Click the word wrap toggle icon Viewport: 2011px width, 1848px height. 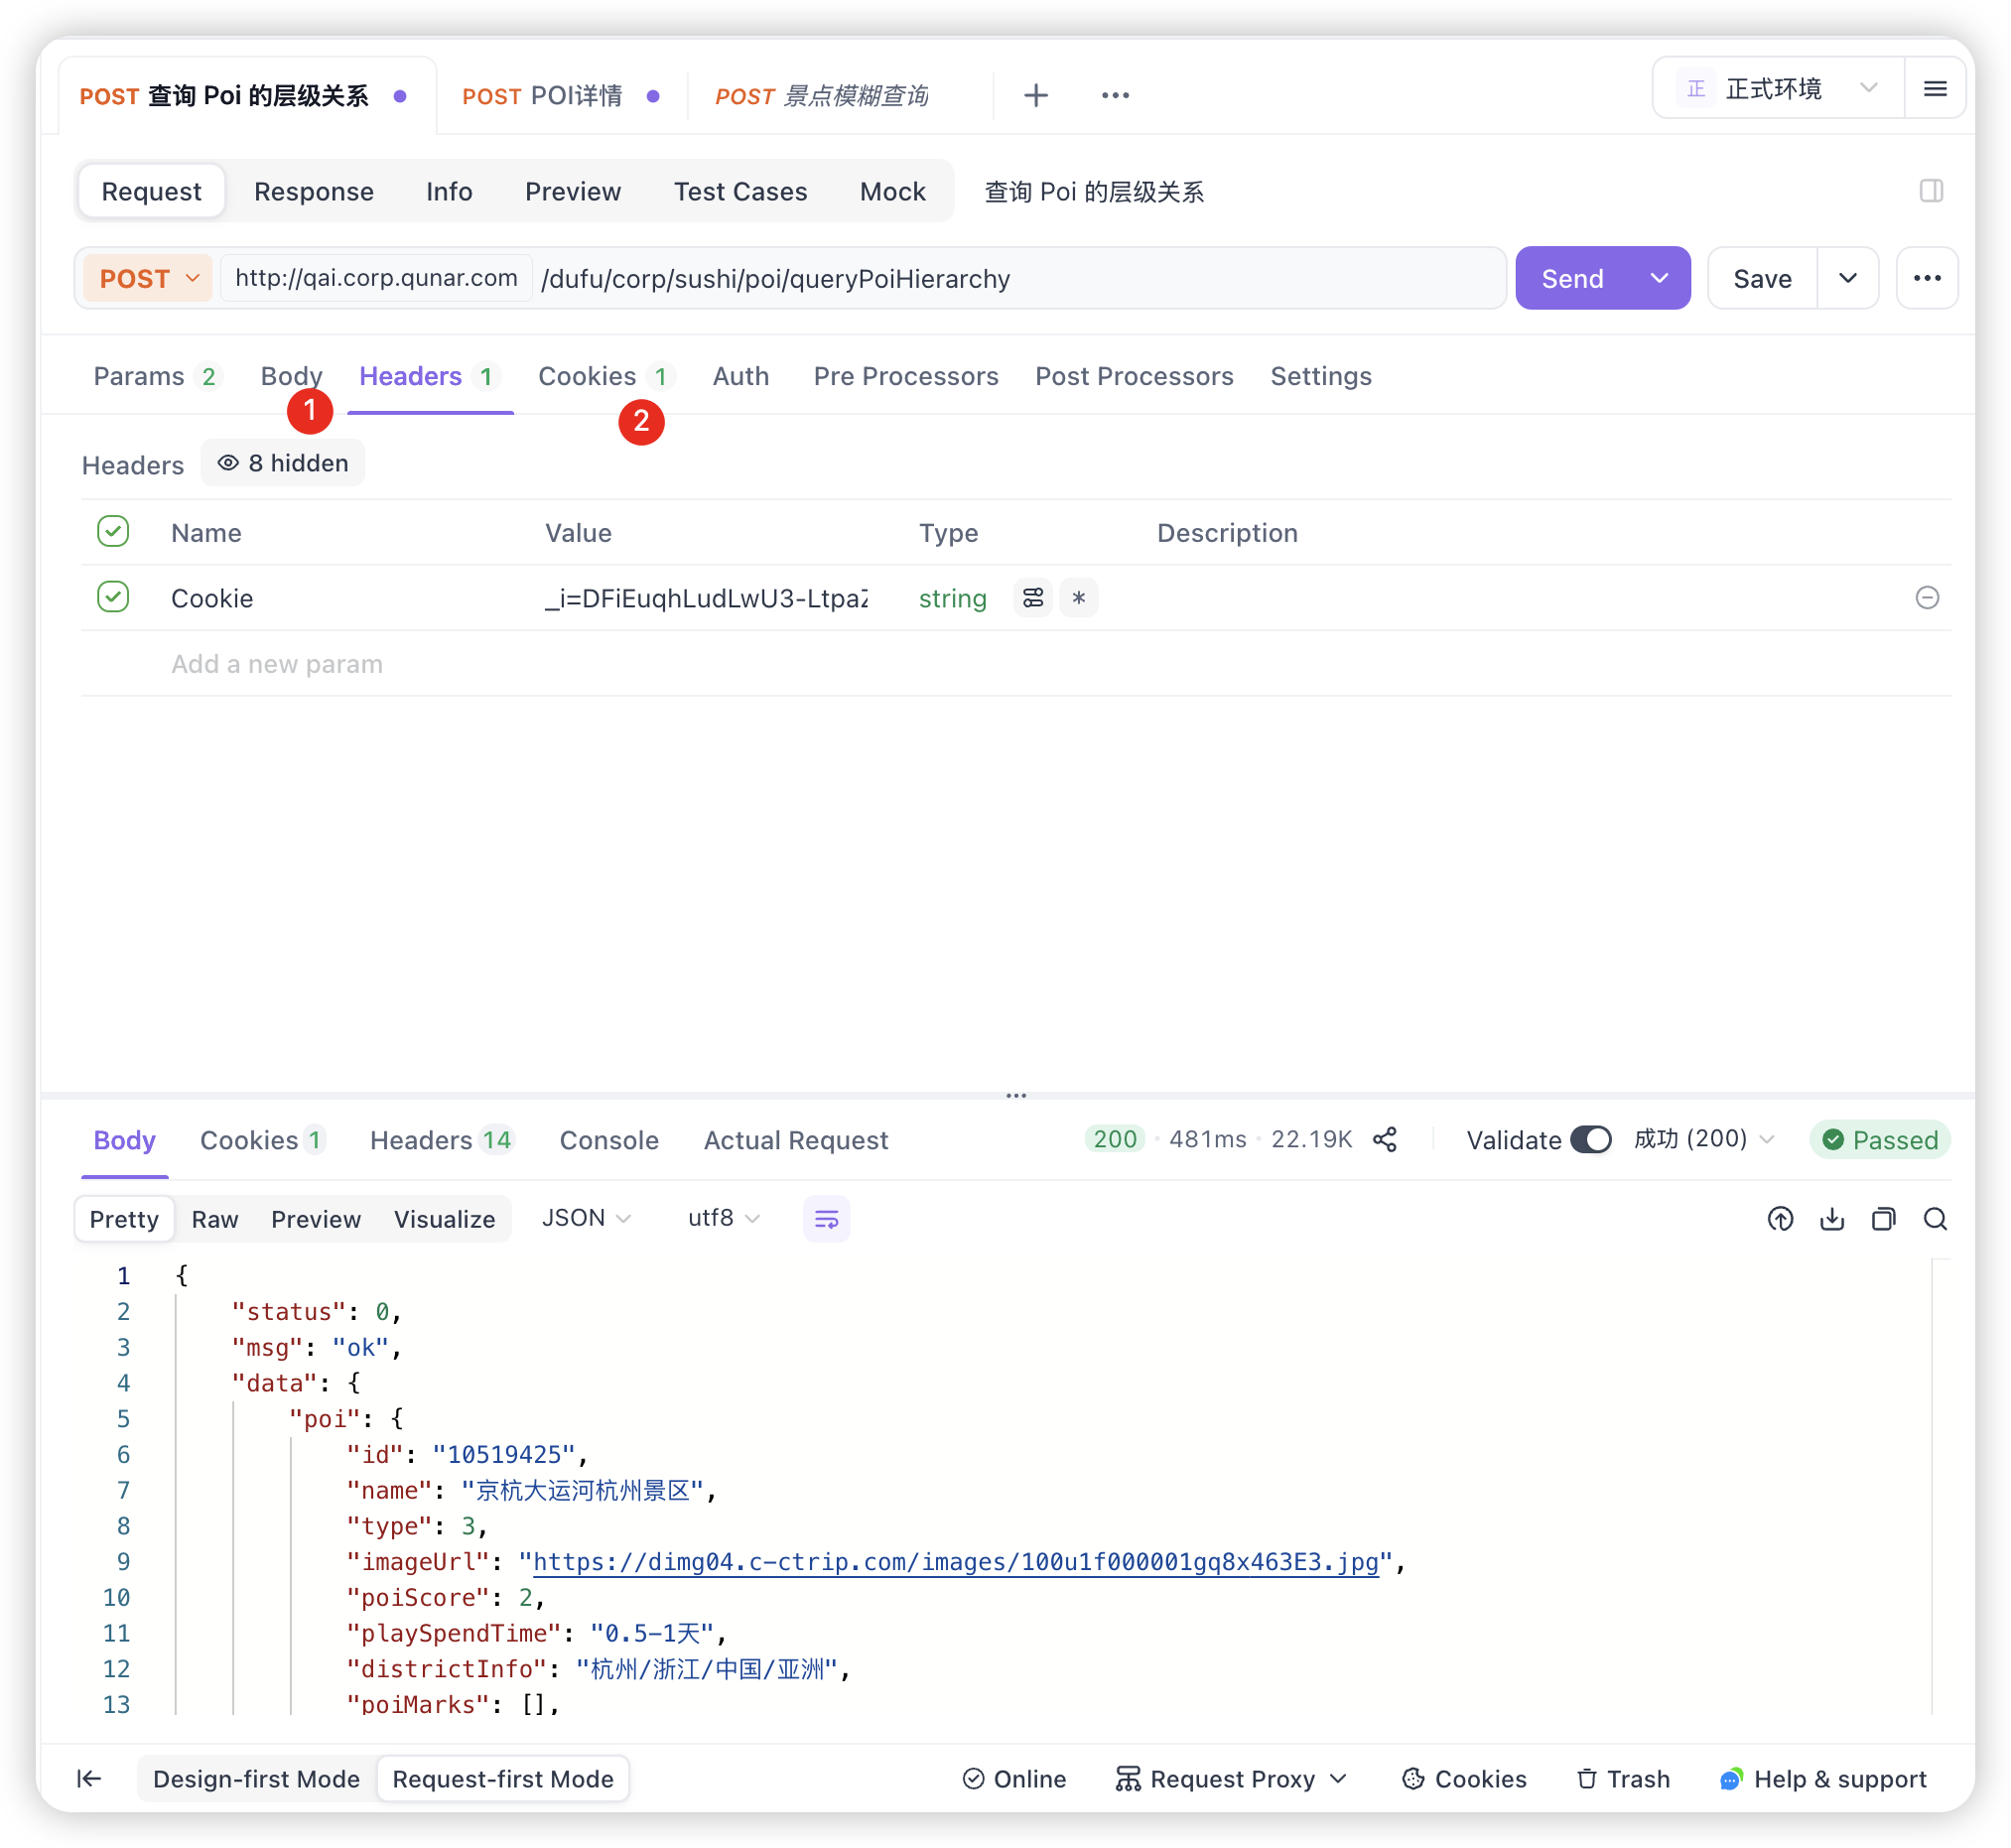coord(826,1219)
